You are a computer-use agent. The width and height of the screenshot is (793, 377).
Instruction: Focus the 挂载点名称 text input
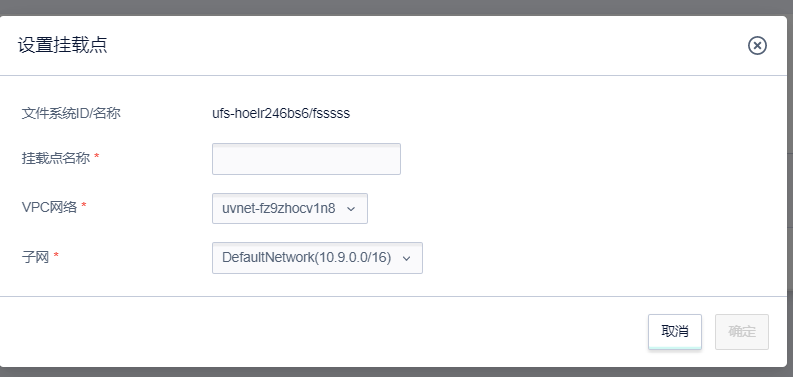coord(306,159)
